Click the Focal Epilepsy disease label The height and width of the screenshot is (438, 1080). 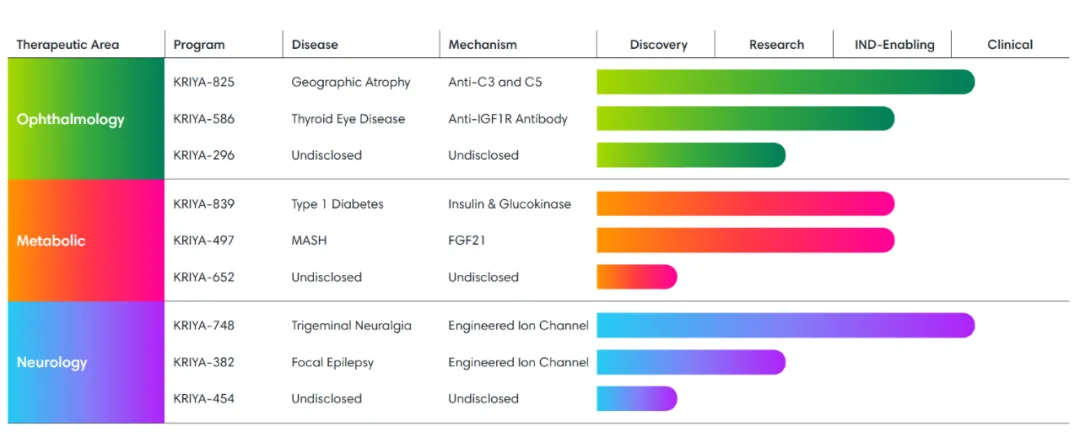point(332,362)
